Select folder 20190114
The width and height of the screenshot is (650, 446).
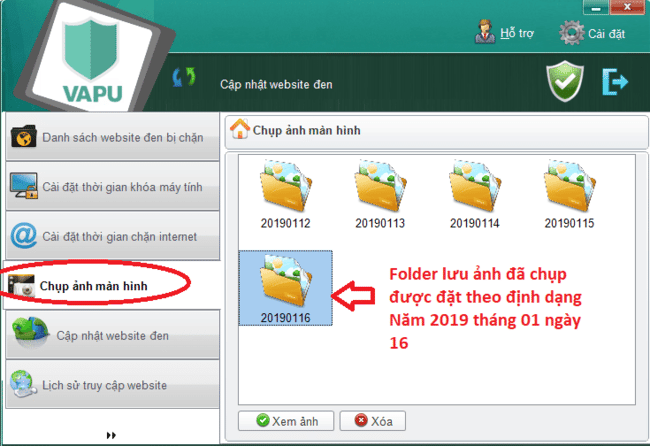click(474, 197)
